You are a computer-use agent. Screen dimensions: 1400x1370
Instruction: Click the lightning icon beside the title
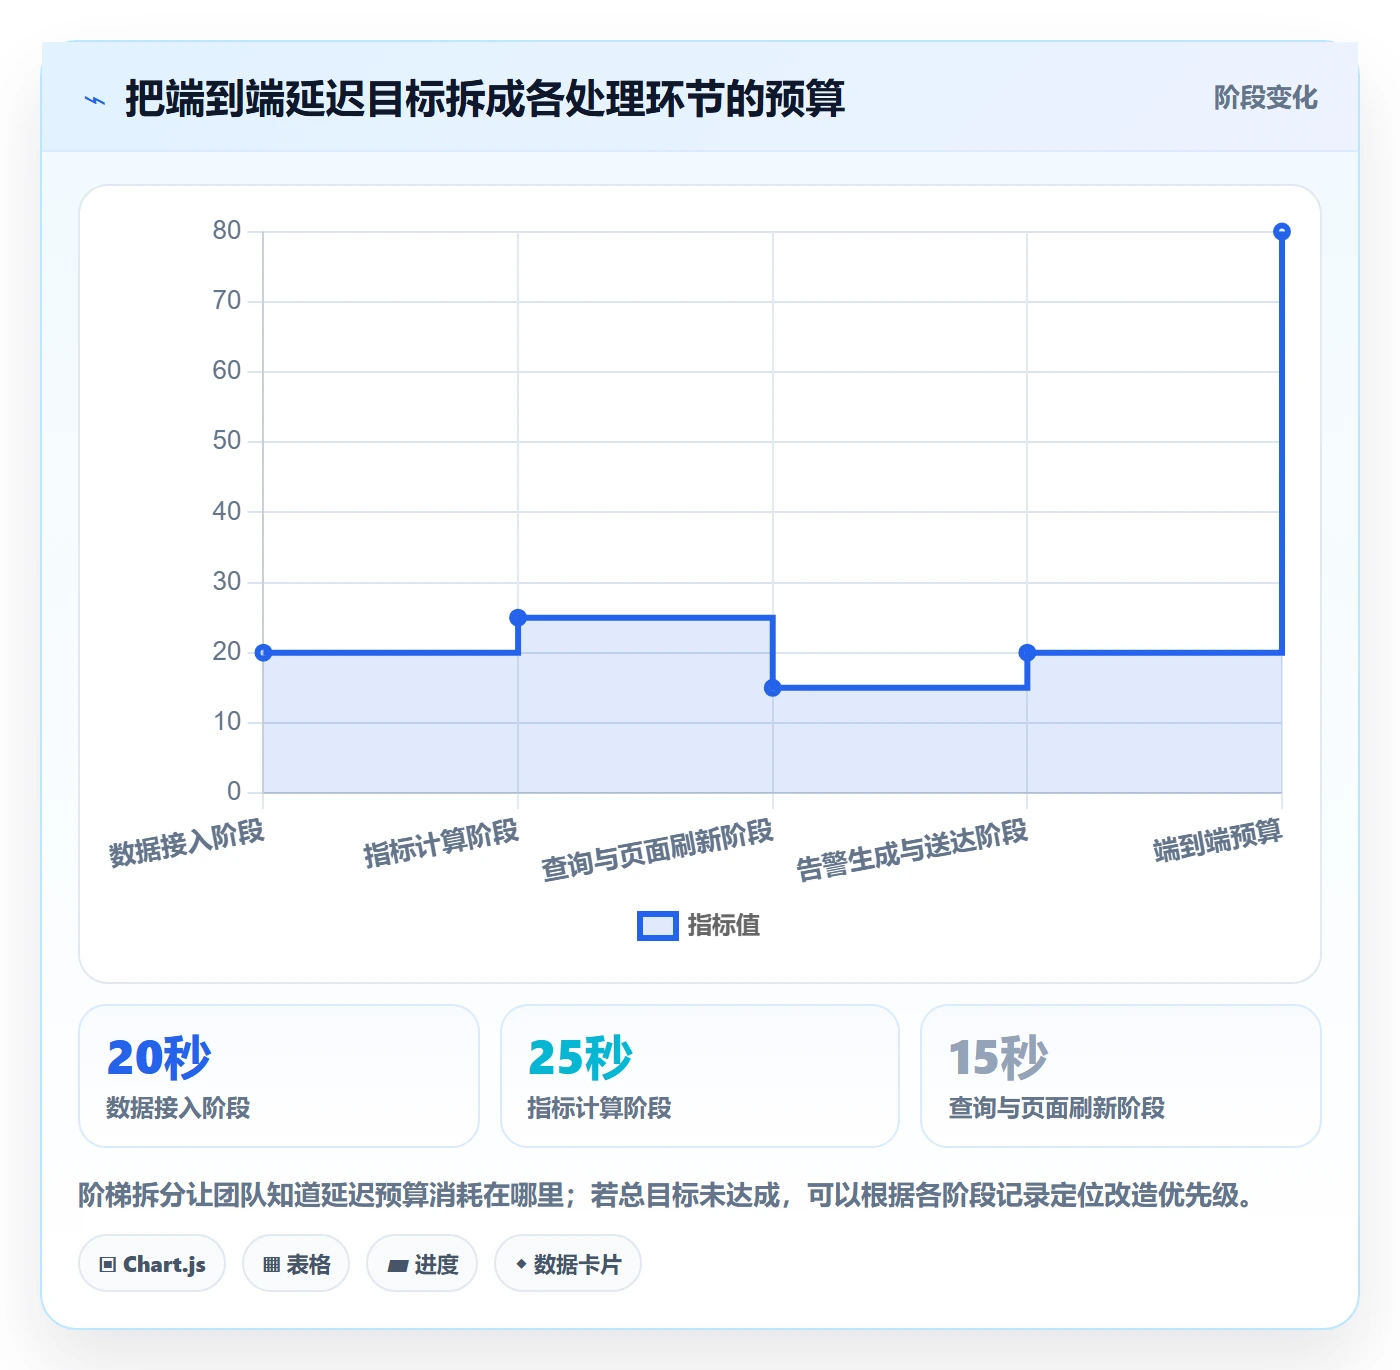pyautogui.click(x=95, y=100)
